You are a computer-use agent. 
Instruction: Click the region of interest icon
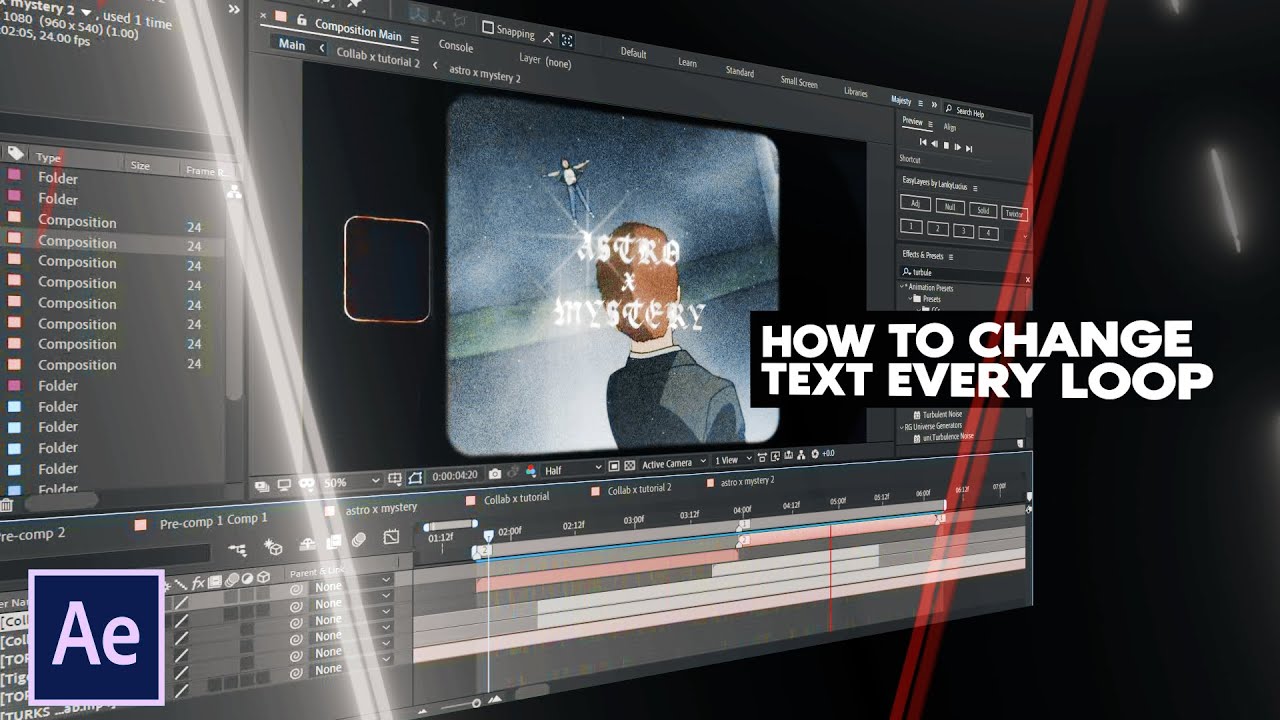pyautogui.click(x=613, y=466)
